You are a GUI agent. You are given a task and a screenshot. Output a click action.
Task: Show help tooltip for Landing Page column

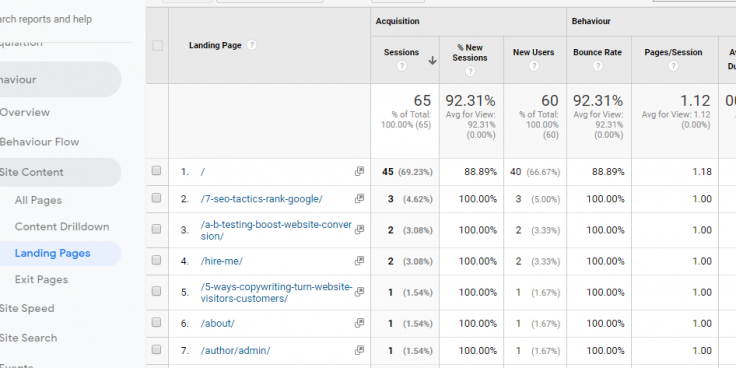[x=252, y=45]
